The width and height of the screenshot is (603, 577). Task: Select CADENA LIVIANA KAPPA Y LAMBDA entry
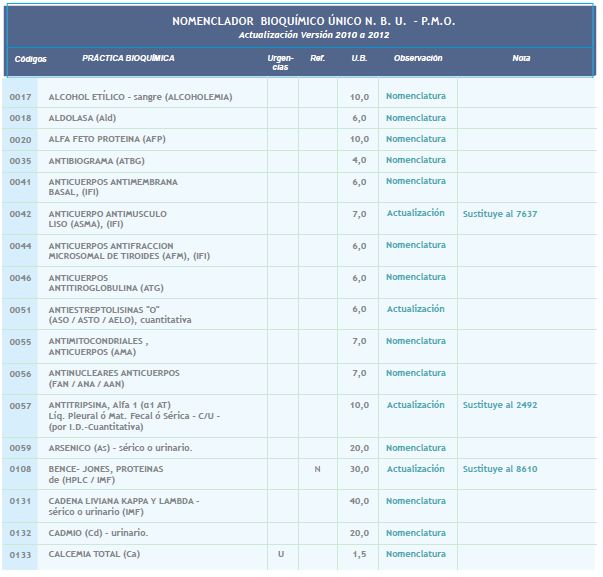click(124, 506)
